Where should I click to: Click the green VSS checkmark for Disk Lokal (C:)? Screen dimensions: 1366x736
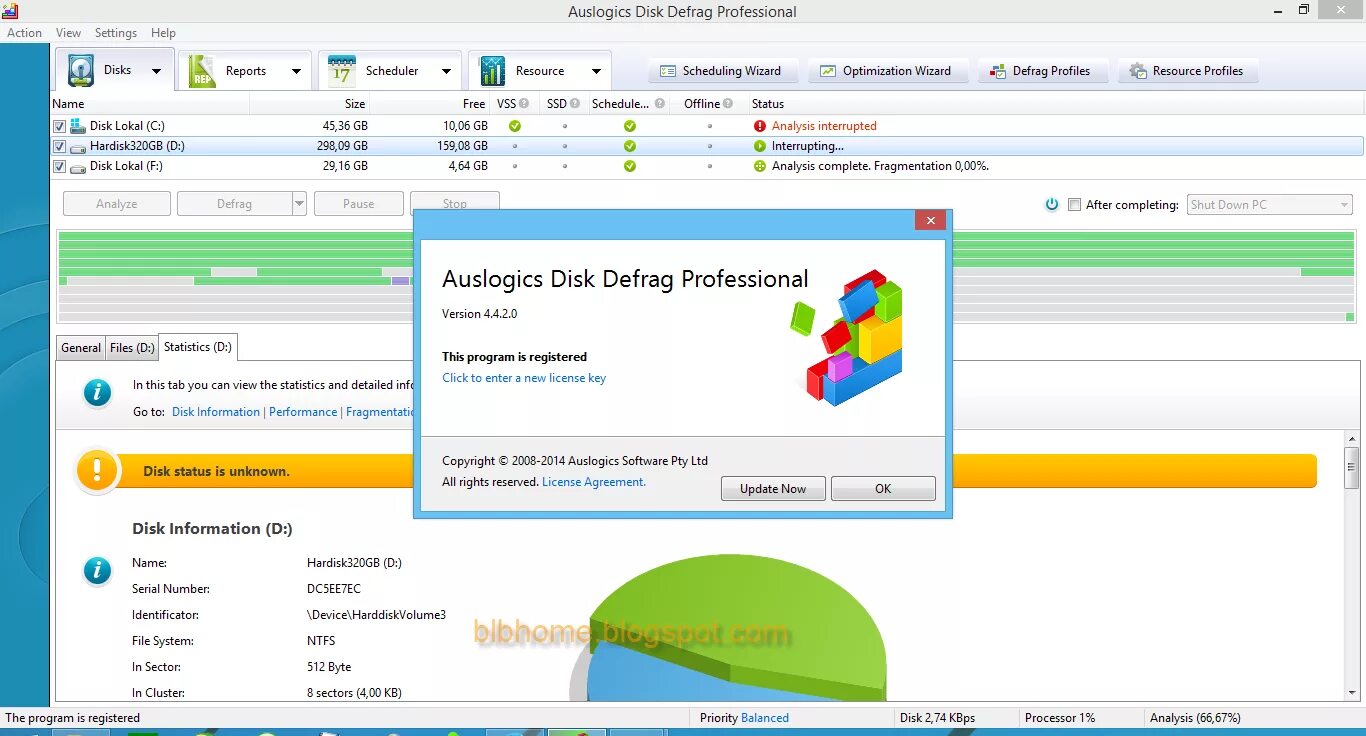[515, 126]
